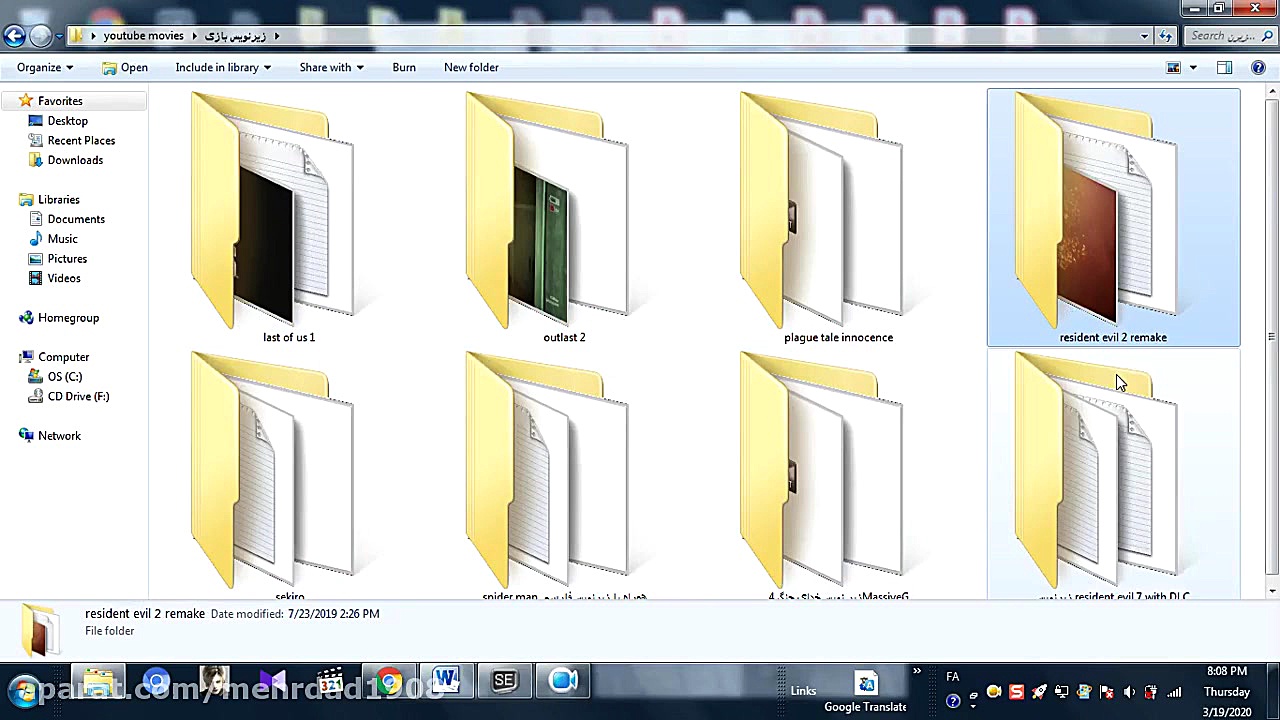
Task: Expand the arrow after youtube movies breadcrumb
Action: [x=195, y=36]
